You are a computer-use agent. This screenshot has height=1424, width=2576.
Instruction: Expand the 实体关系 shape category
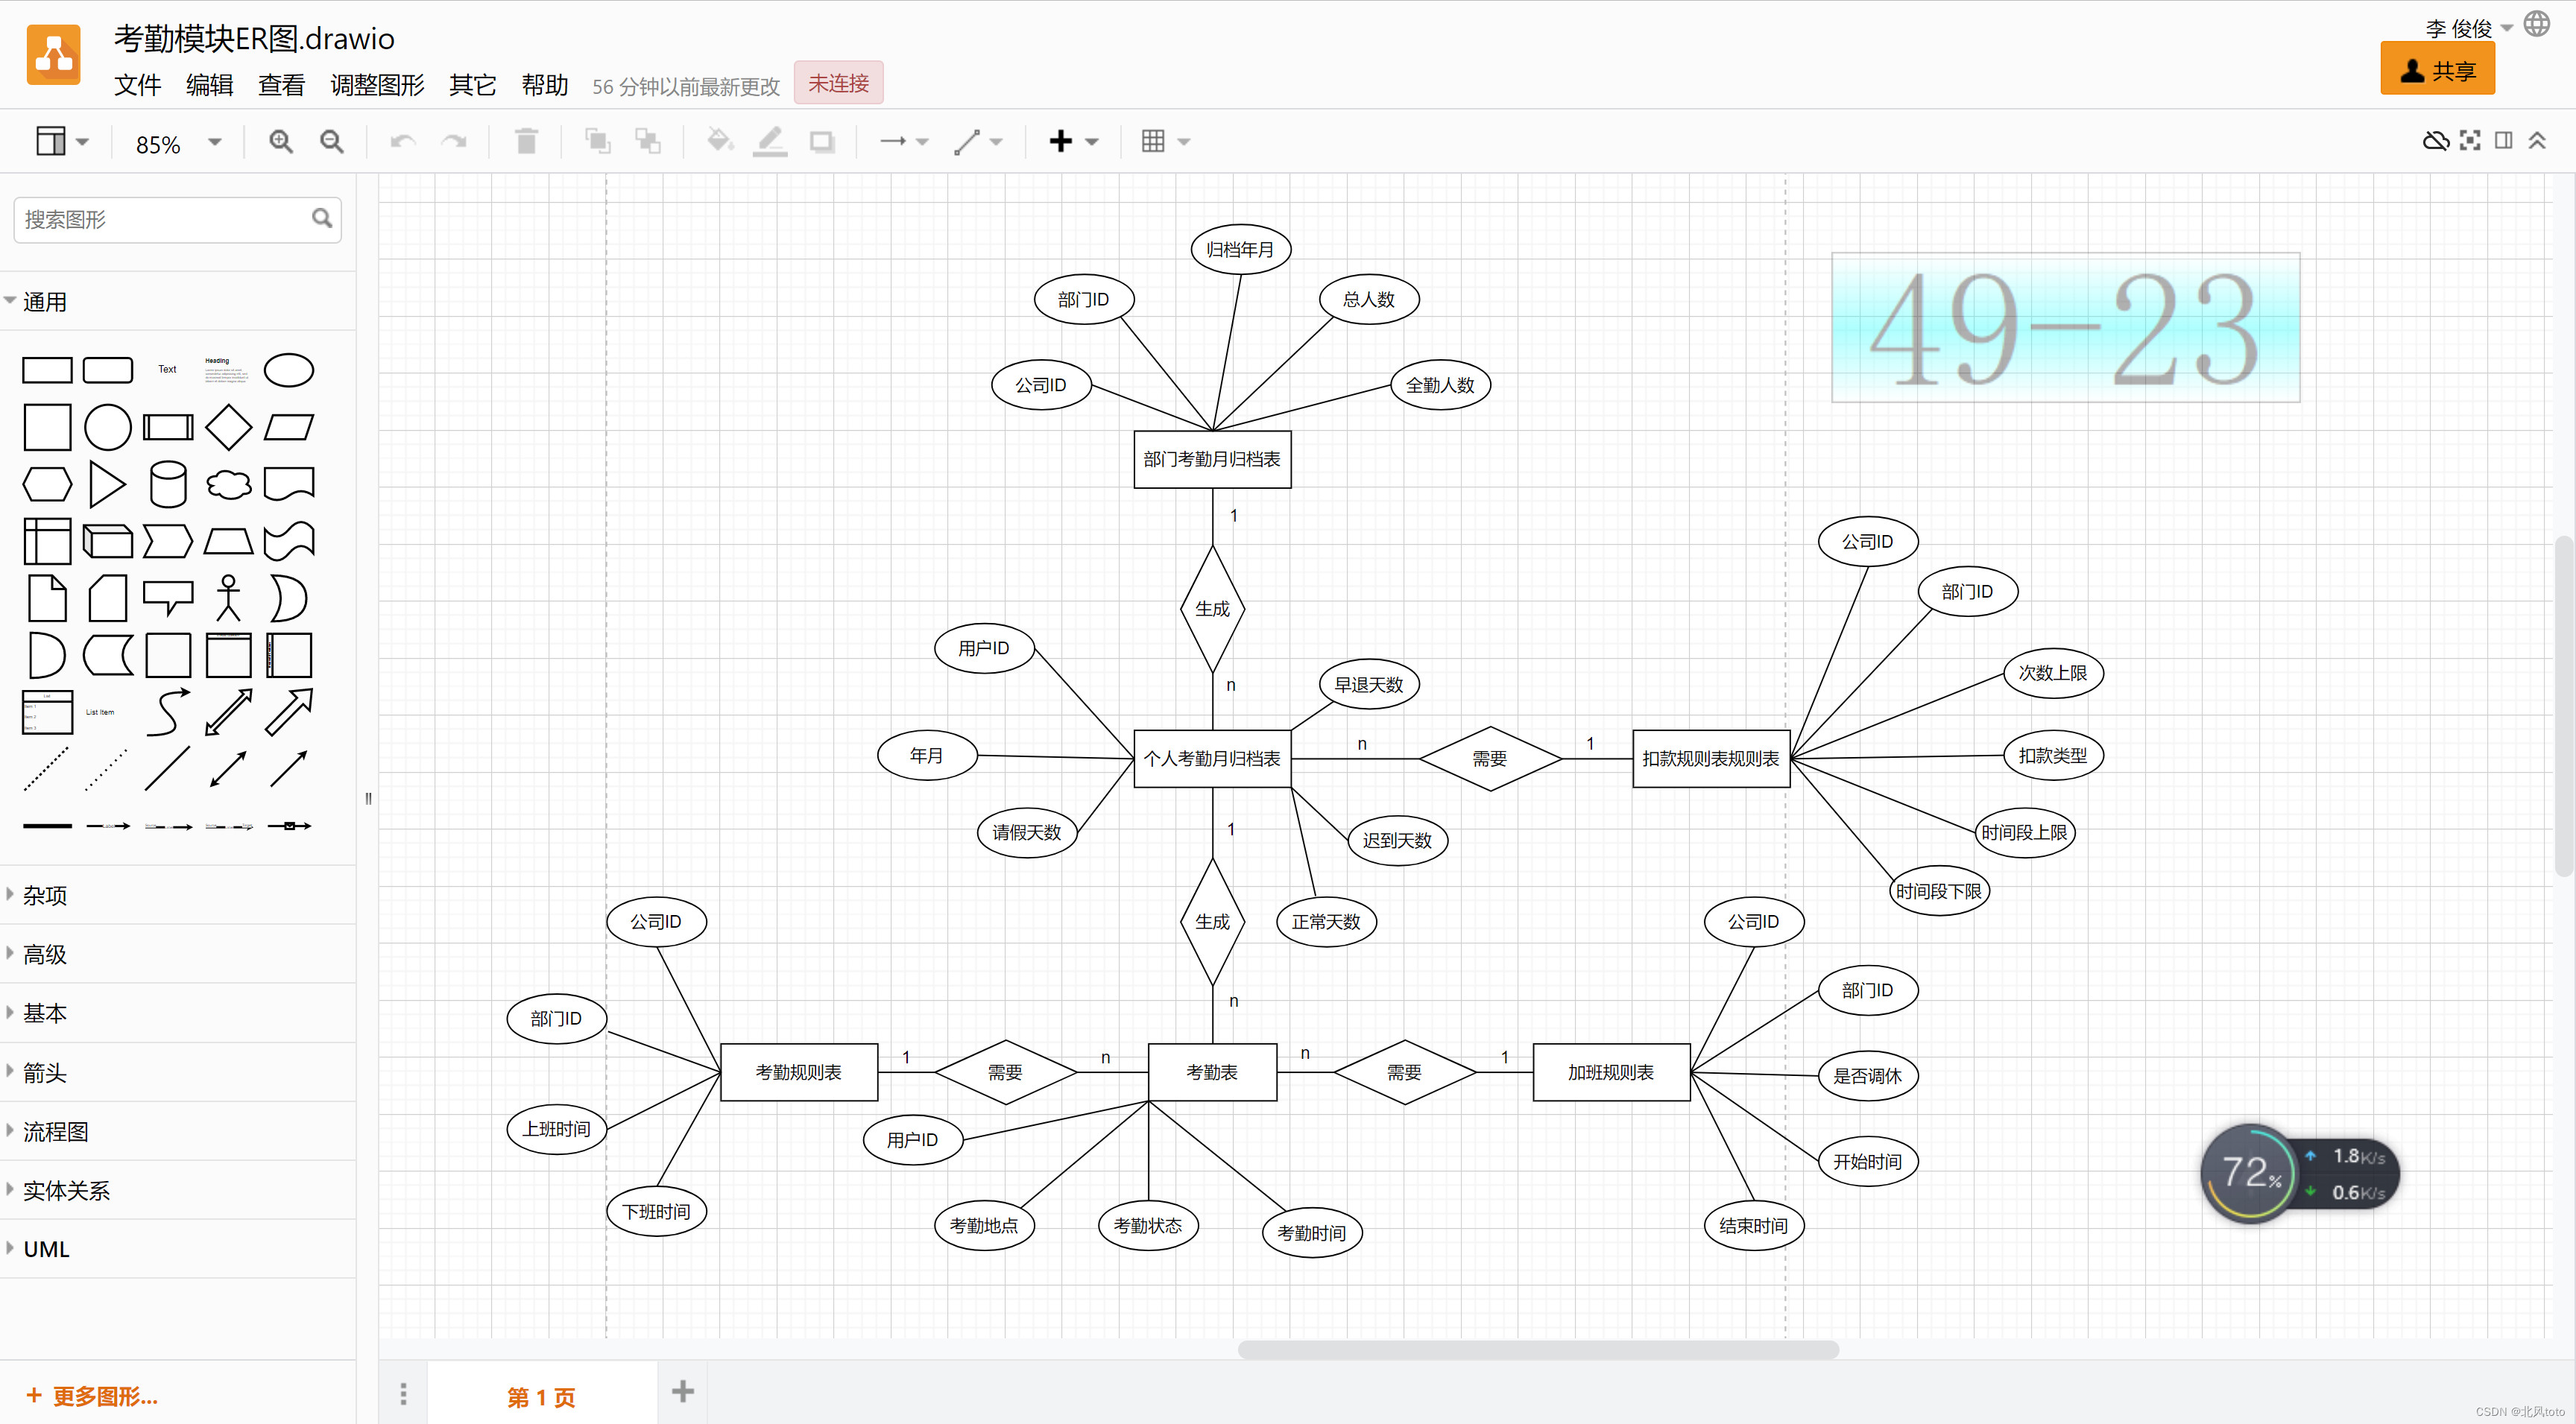(66, 1190)
